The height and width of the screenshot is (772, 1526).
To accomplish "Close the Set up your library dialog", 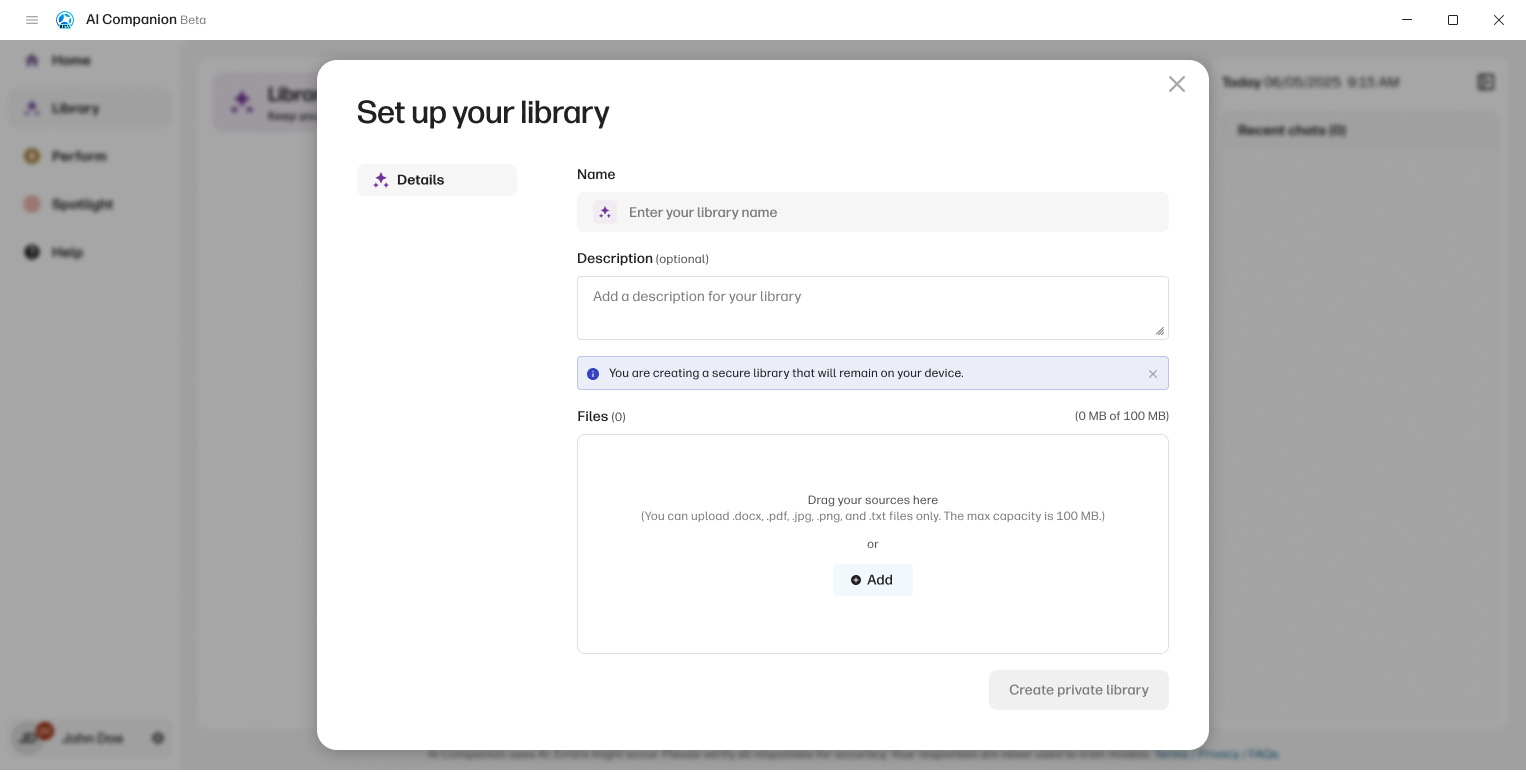I will coord(1177,84).
